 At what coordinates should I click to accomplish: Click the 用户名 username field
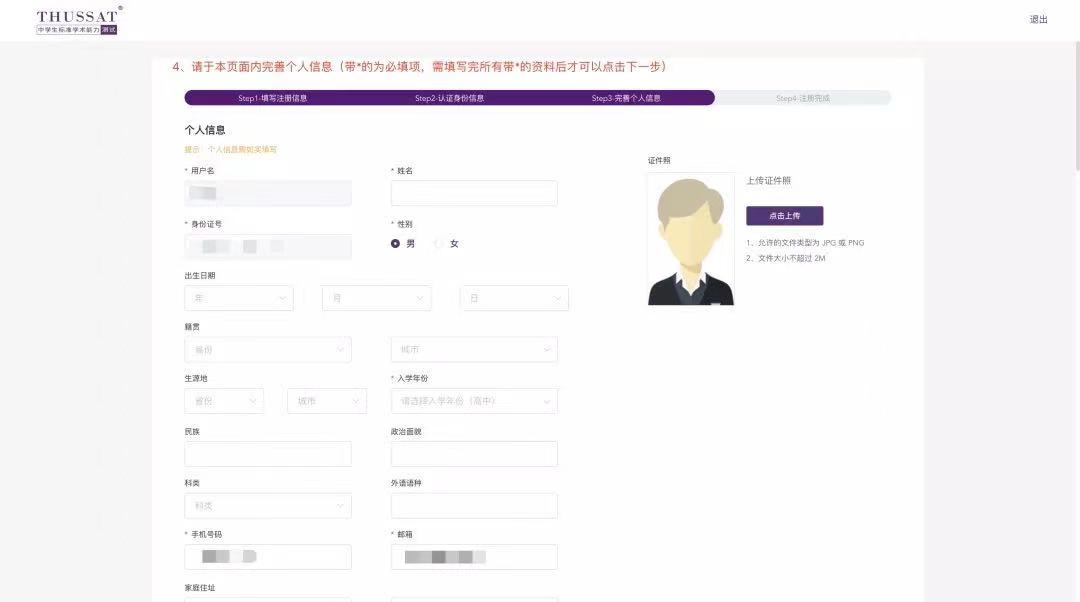click(x=268, y=193)
